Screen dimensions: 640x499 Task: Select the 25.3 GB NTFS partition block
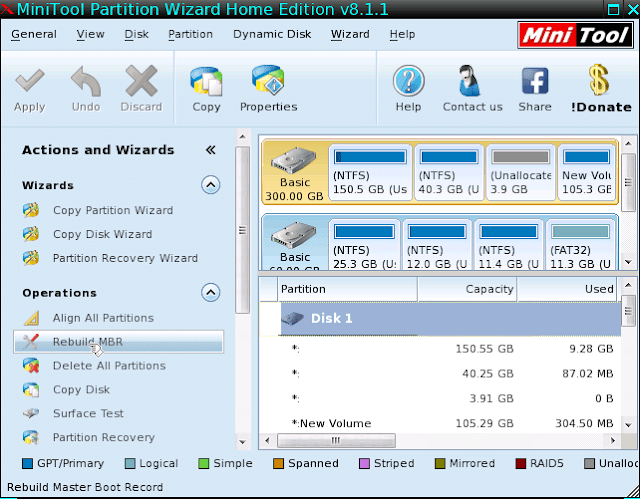point(364,244)
